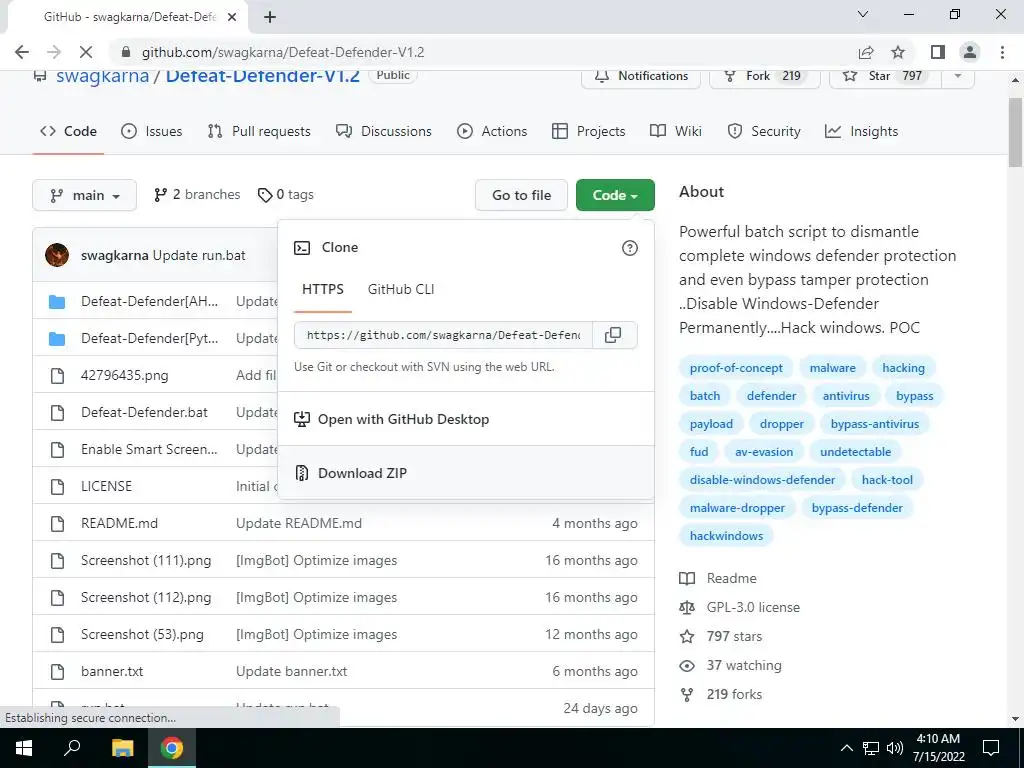Copy the clone URL with the copy icon
Screen dimensions: 1024x768
coord(613,335)
